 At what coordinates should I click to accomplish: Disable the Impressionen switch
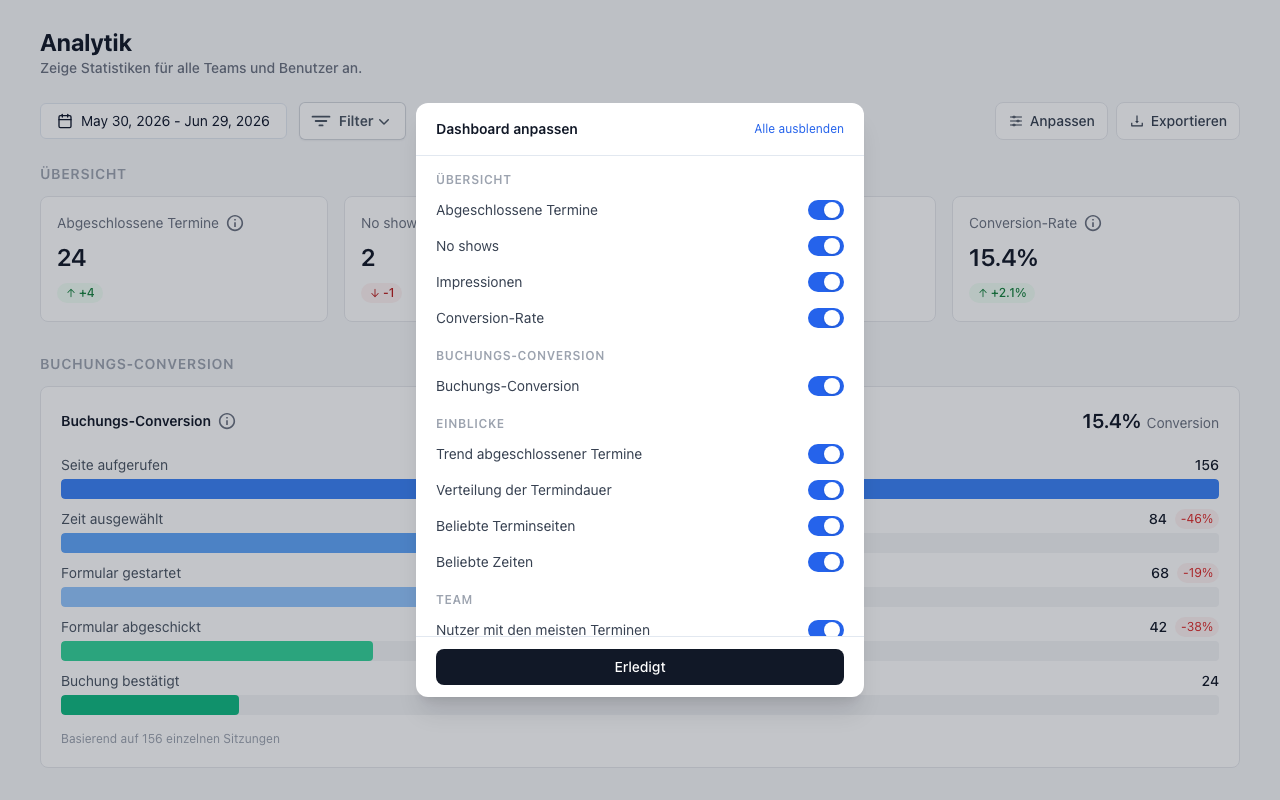point(826,282)
